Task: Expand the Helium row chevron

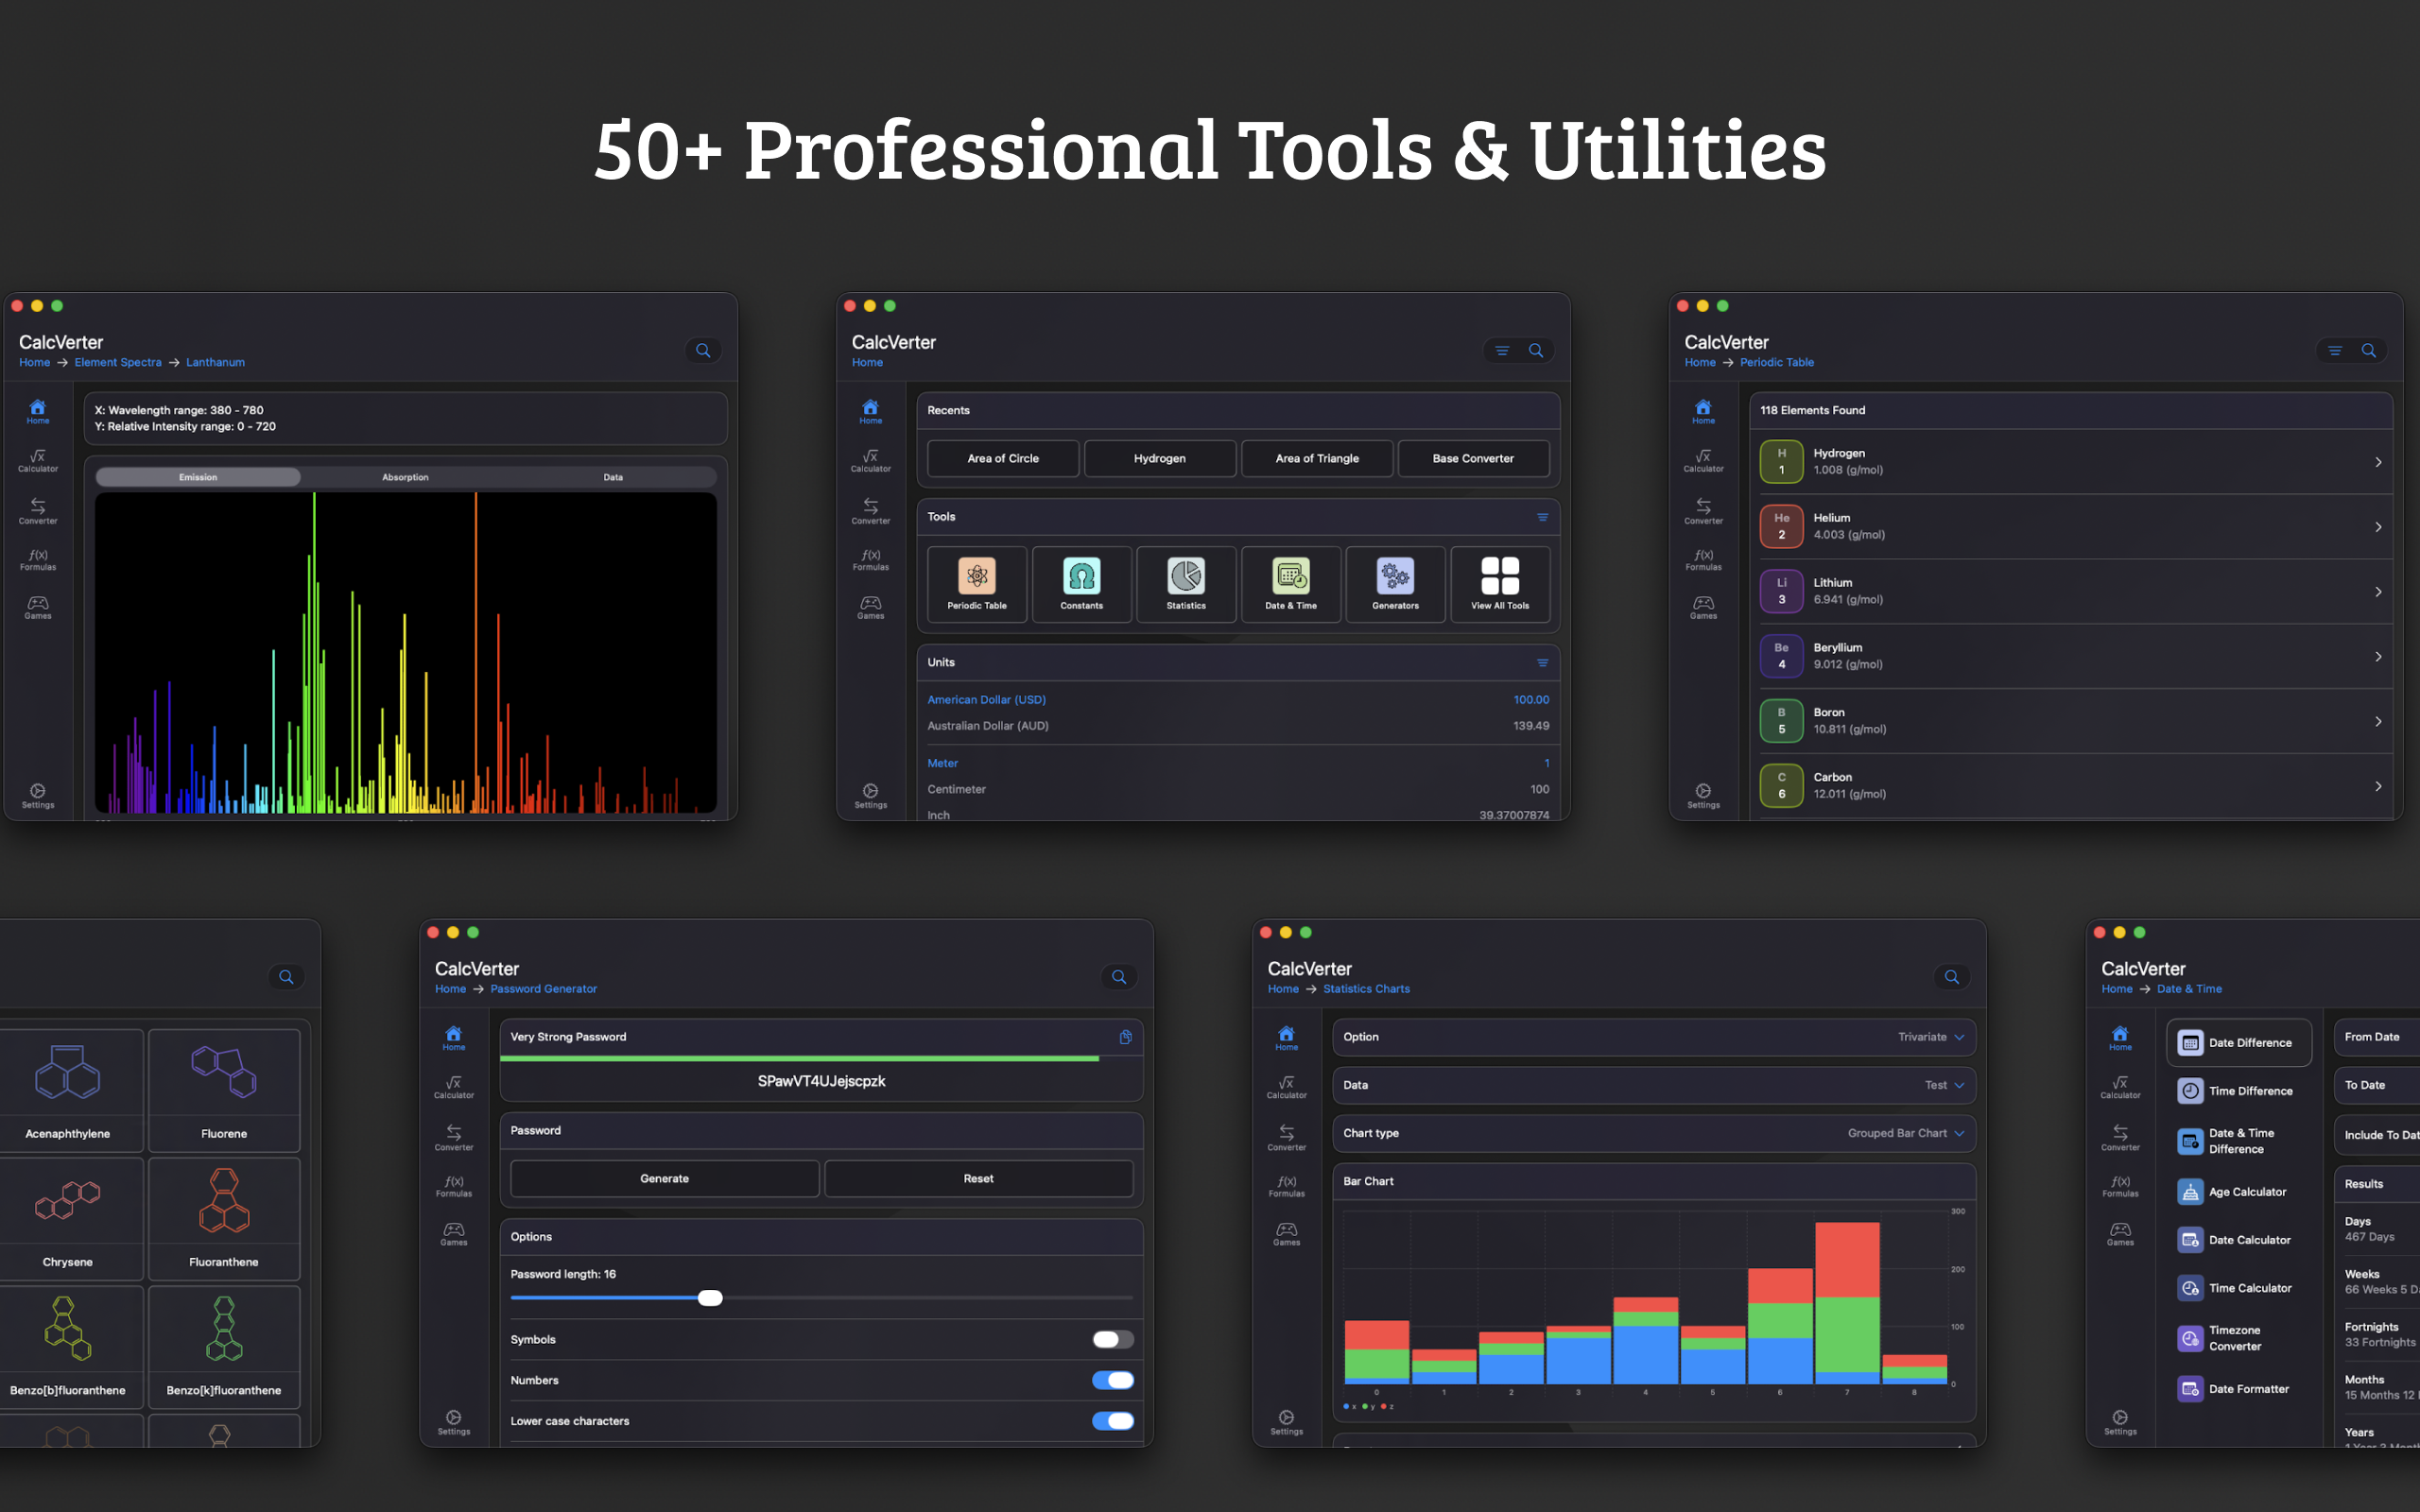Action: click(2378, 527)
